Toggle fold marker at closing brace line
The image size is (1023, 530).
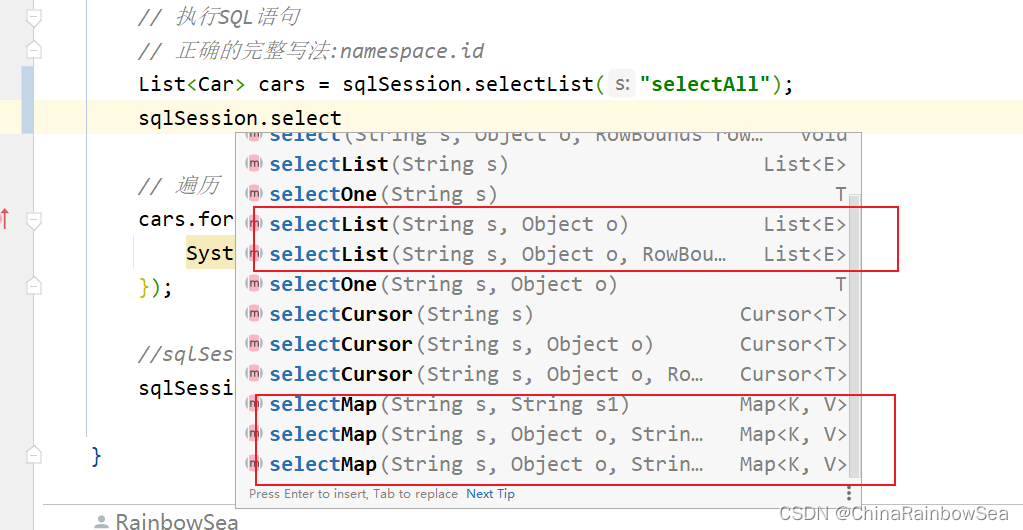34,457
